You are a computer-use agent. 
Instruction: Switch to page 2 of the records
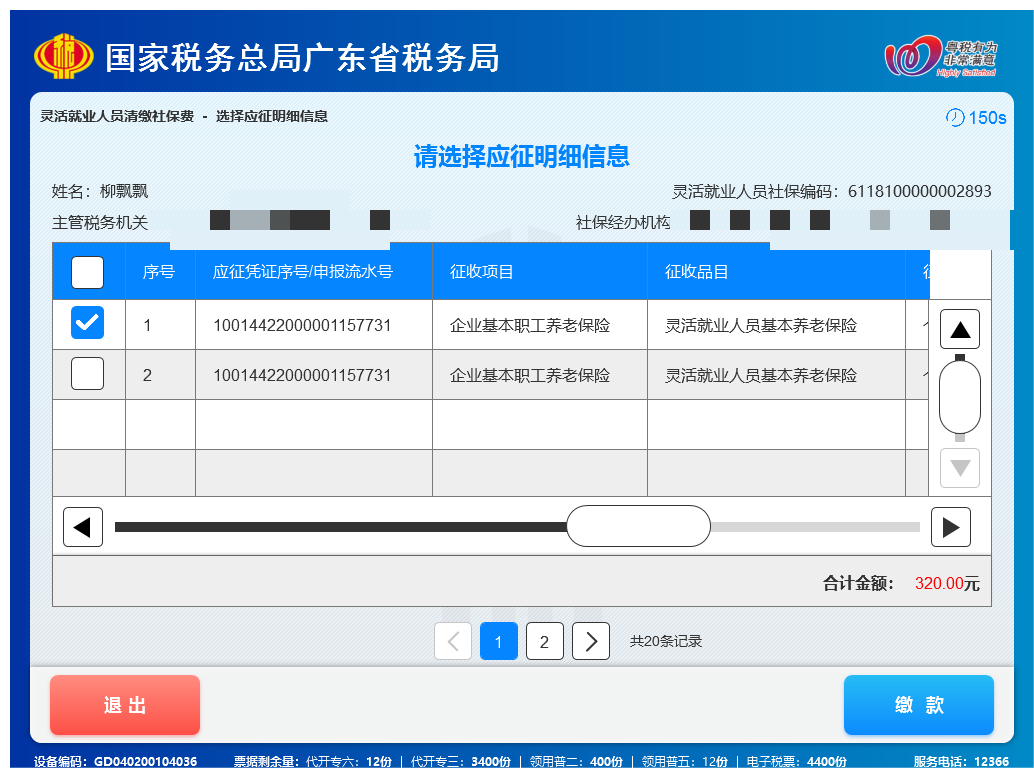point(544,641)
